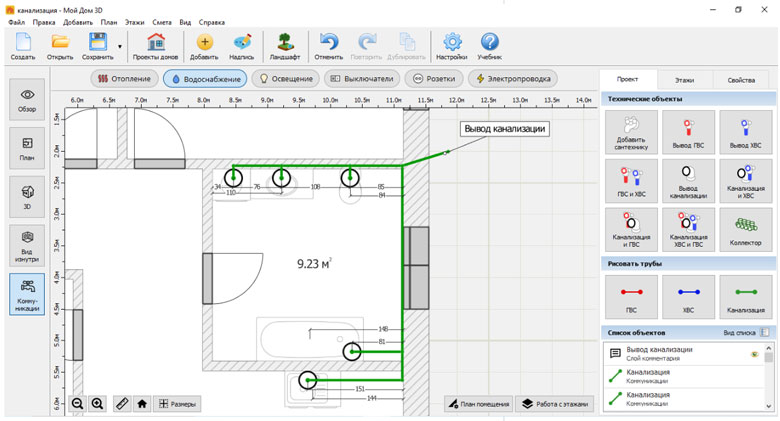The height and width of the screenshot is (421, 780).
Task: Switch to the Свойства tab
Action: pyautogui.click(x=741, y=79)
